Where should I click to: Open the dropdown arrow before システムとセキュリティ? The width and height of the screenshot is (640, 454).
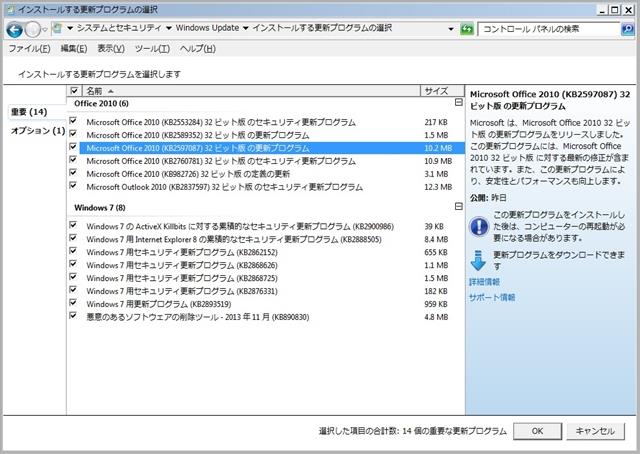[x=70, y=28]
